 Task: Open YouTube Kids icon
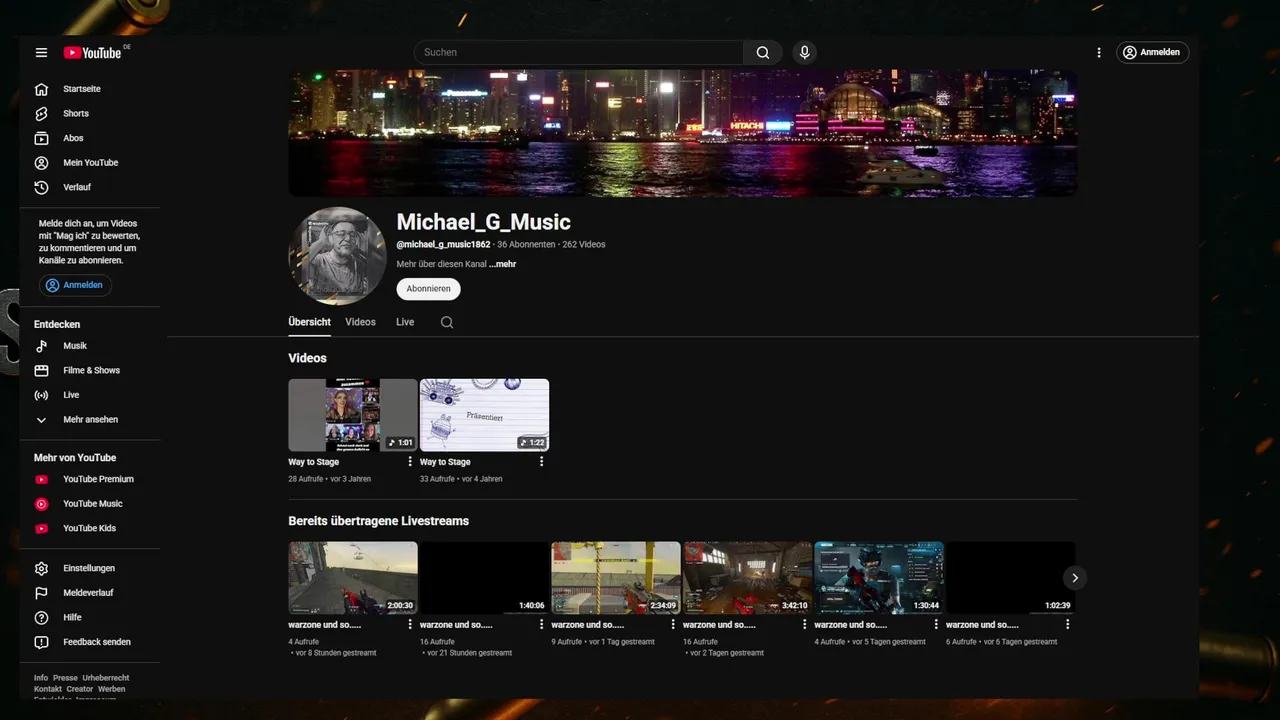point(41,529)
